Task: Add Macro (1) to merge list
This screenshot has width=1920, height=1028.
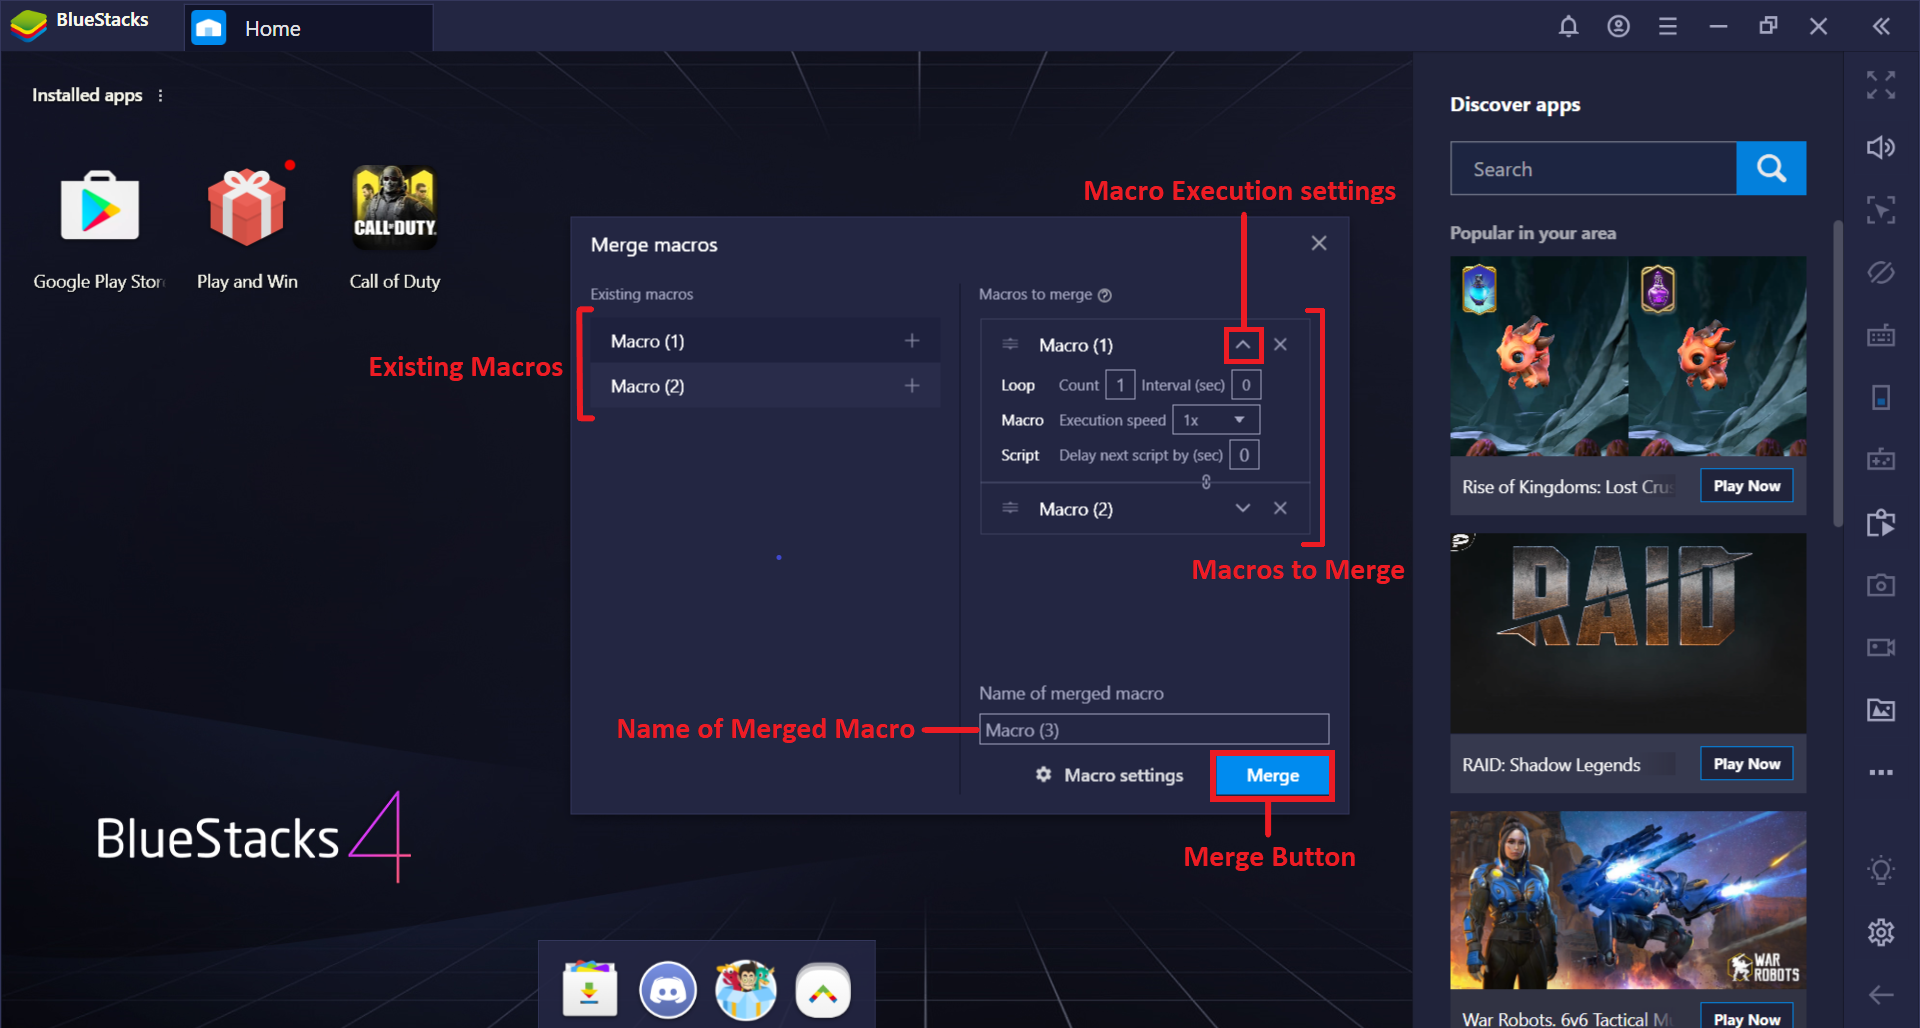Action: 912,341
